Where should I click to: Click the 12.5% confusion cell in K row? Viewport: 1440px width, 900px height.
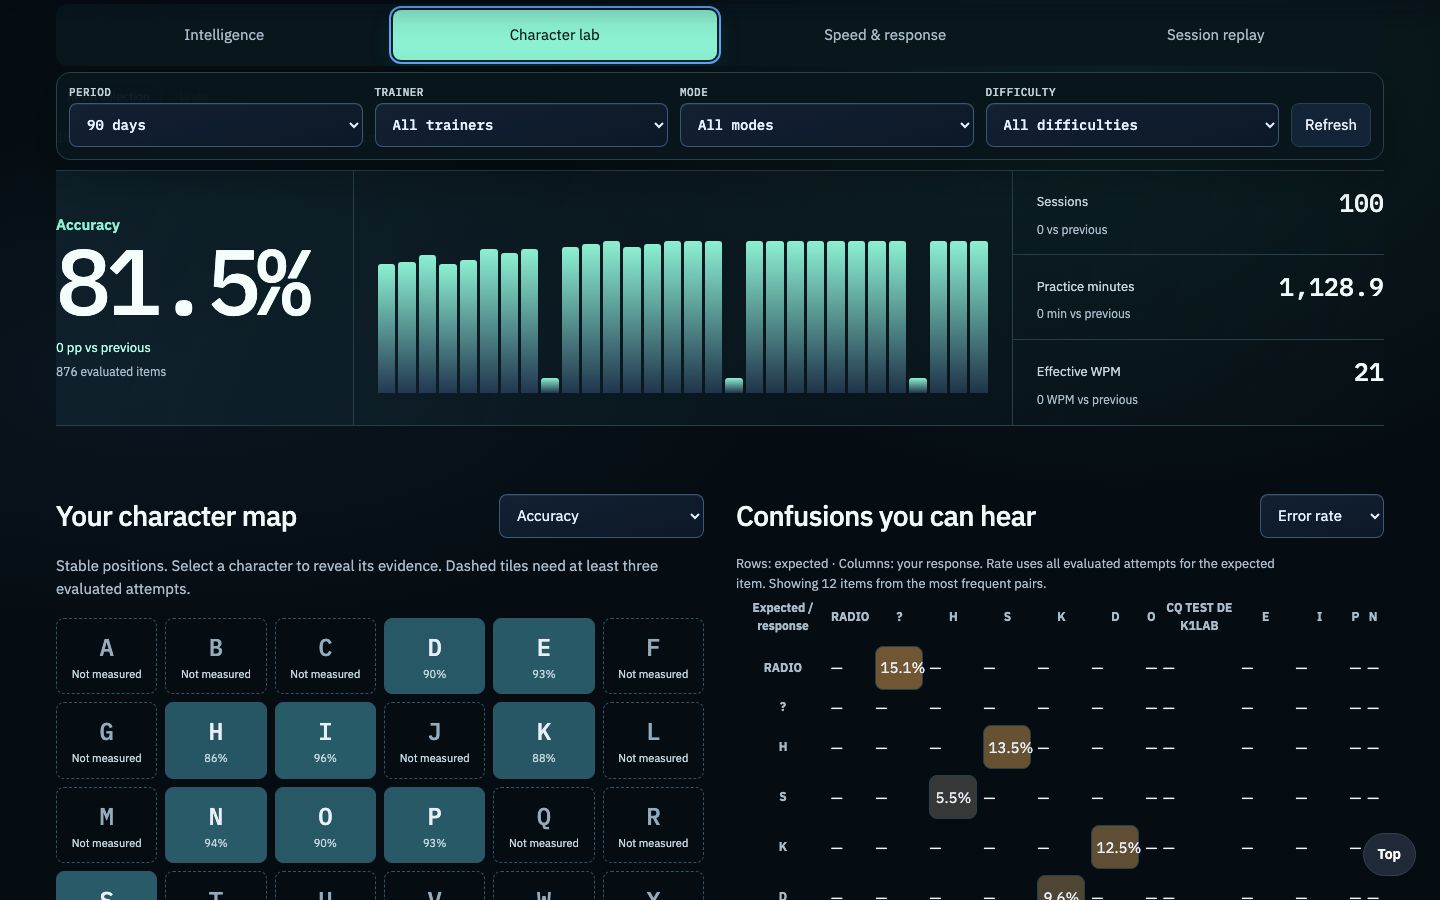(1115, 847)
